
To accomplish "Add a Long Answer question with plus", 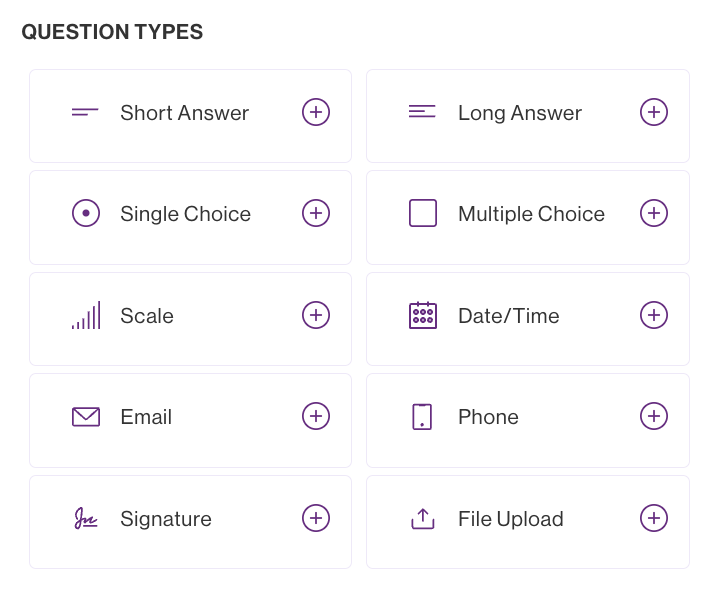I will (x=654, y=112).
